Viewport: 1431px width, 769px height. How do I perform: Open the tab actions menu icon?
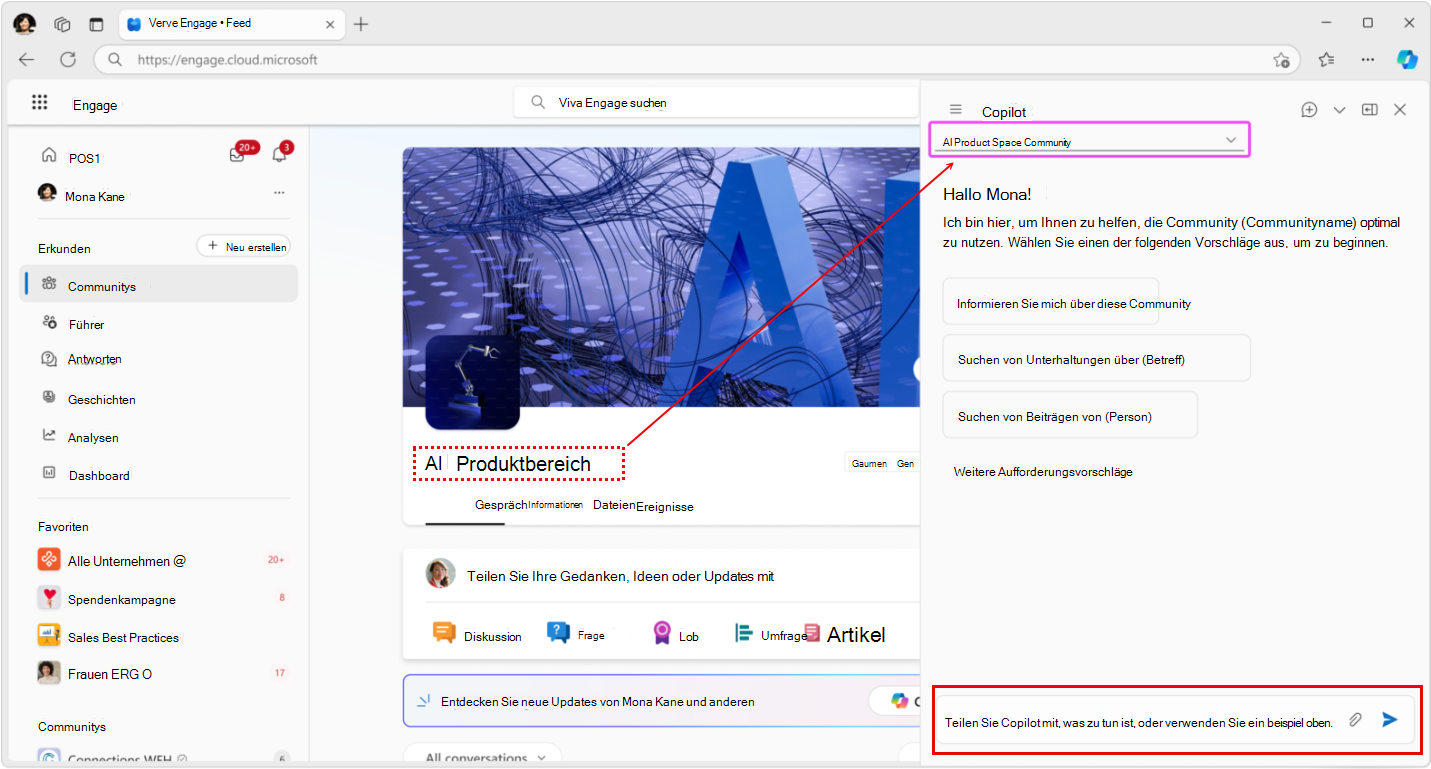tap(96, 24)
